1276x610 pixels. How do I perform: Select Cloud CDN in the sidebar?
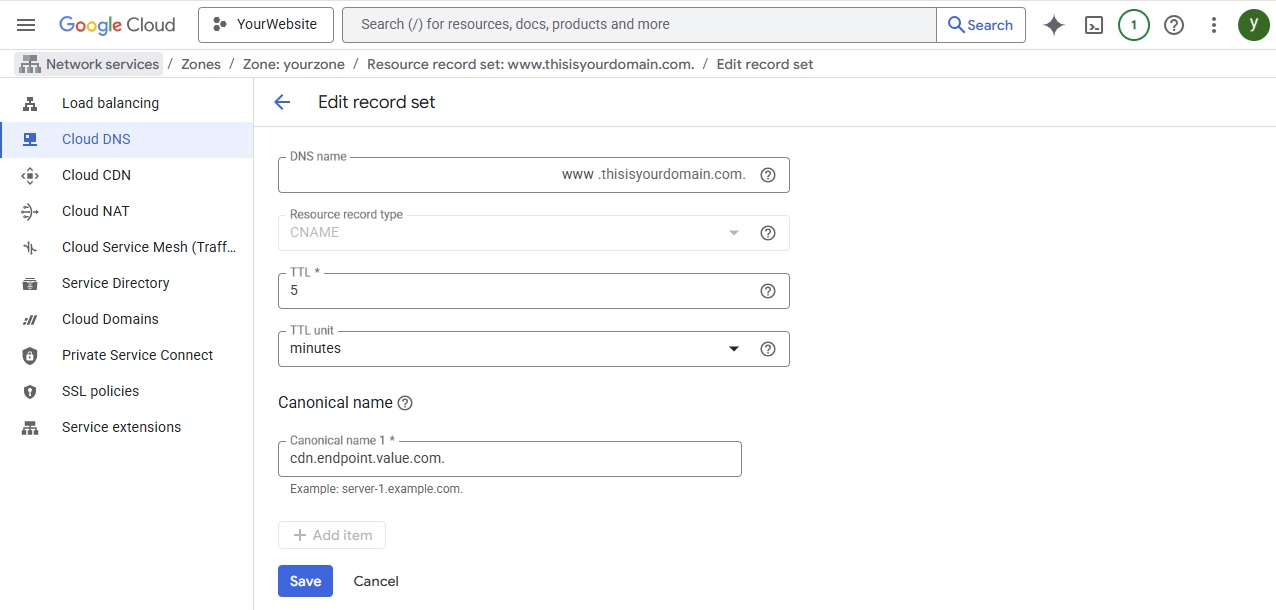[x=96, y=175]
